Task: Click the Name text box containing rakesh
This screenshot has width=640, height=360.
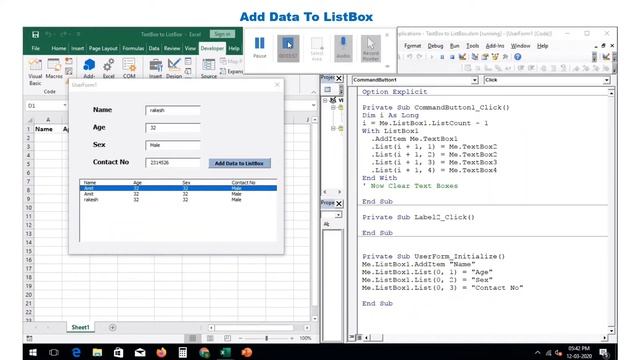Action: point(173,110)
